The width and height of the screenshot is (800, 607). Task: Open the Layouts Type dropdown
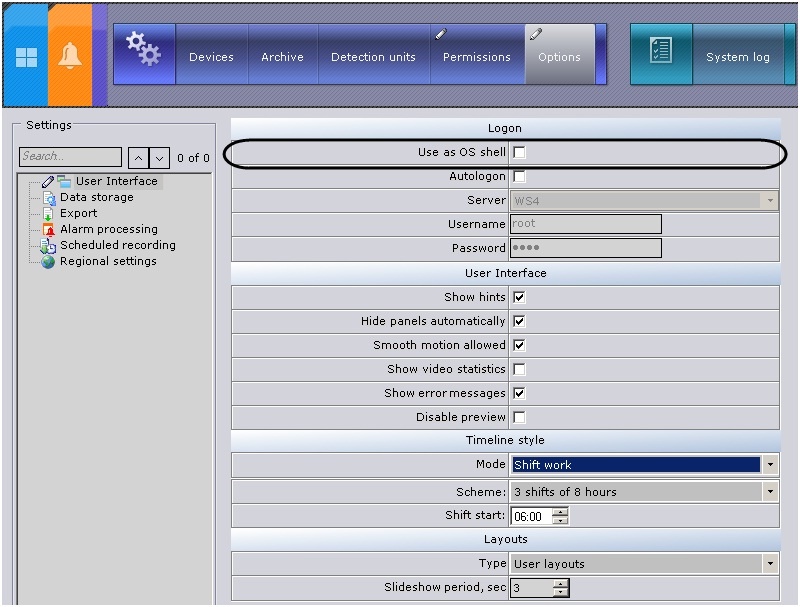coord(770,564)
